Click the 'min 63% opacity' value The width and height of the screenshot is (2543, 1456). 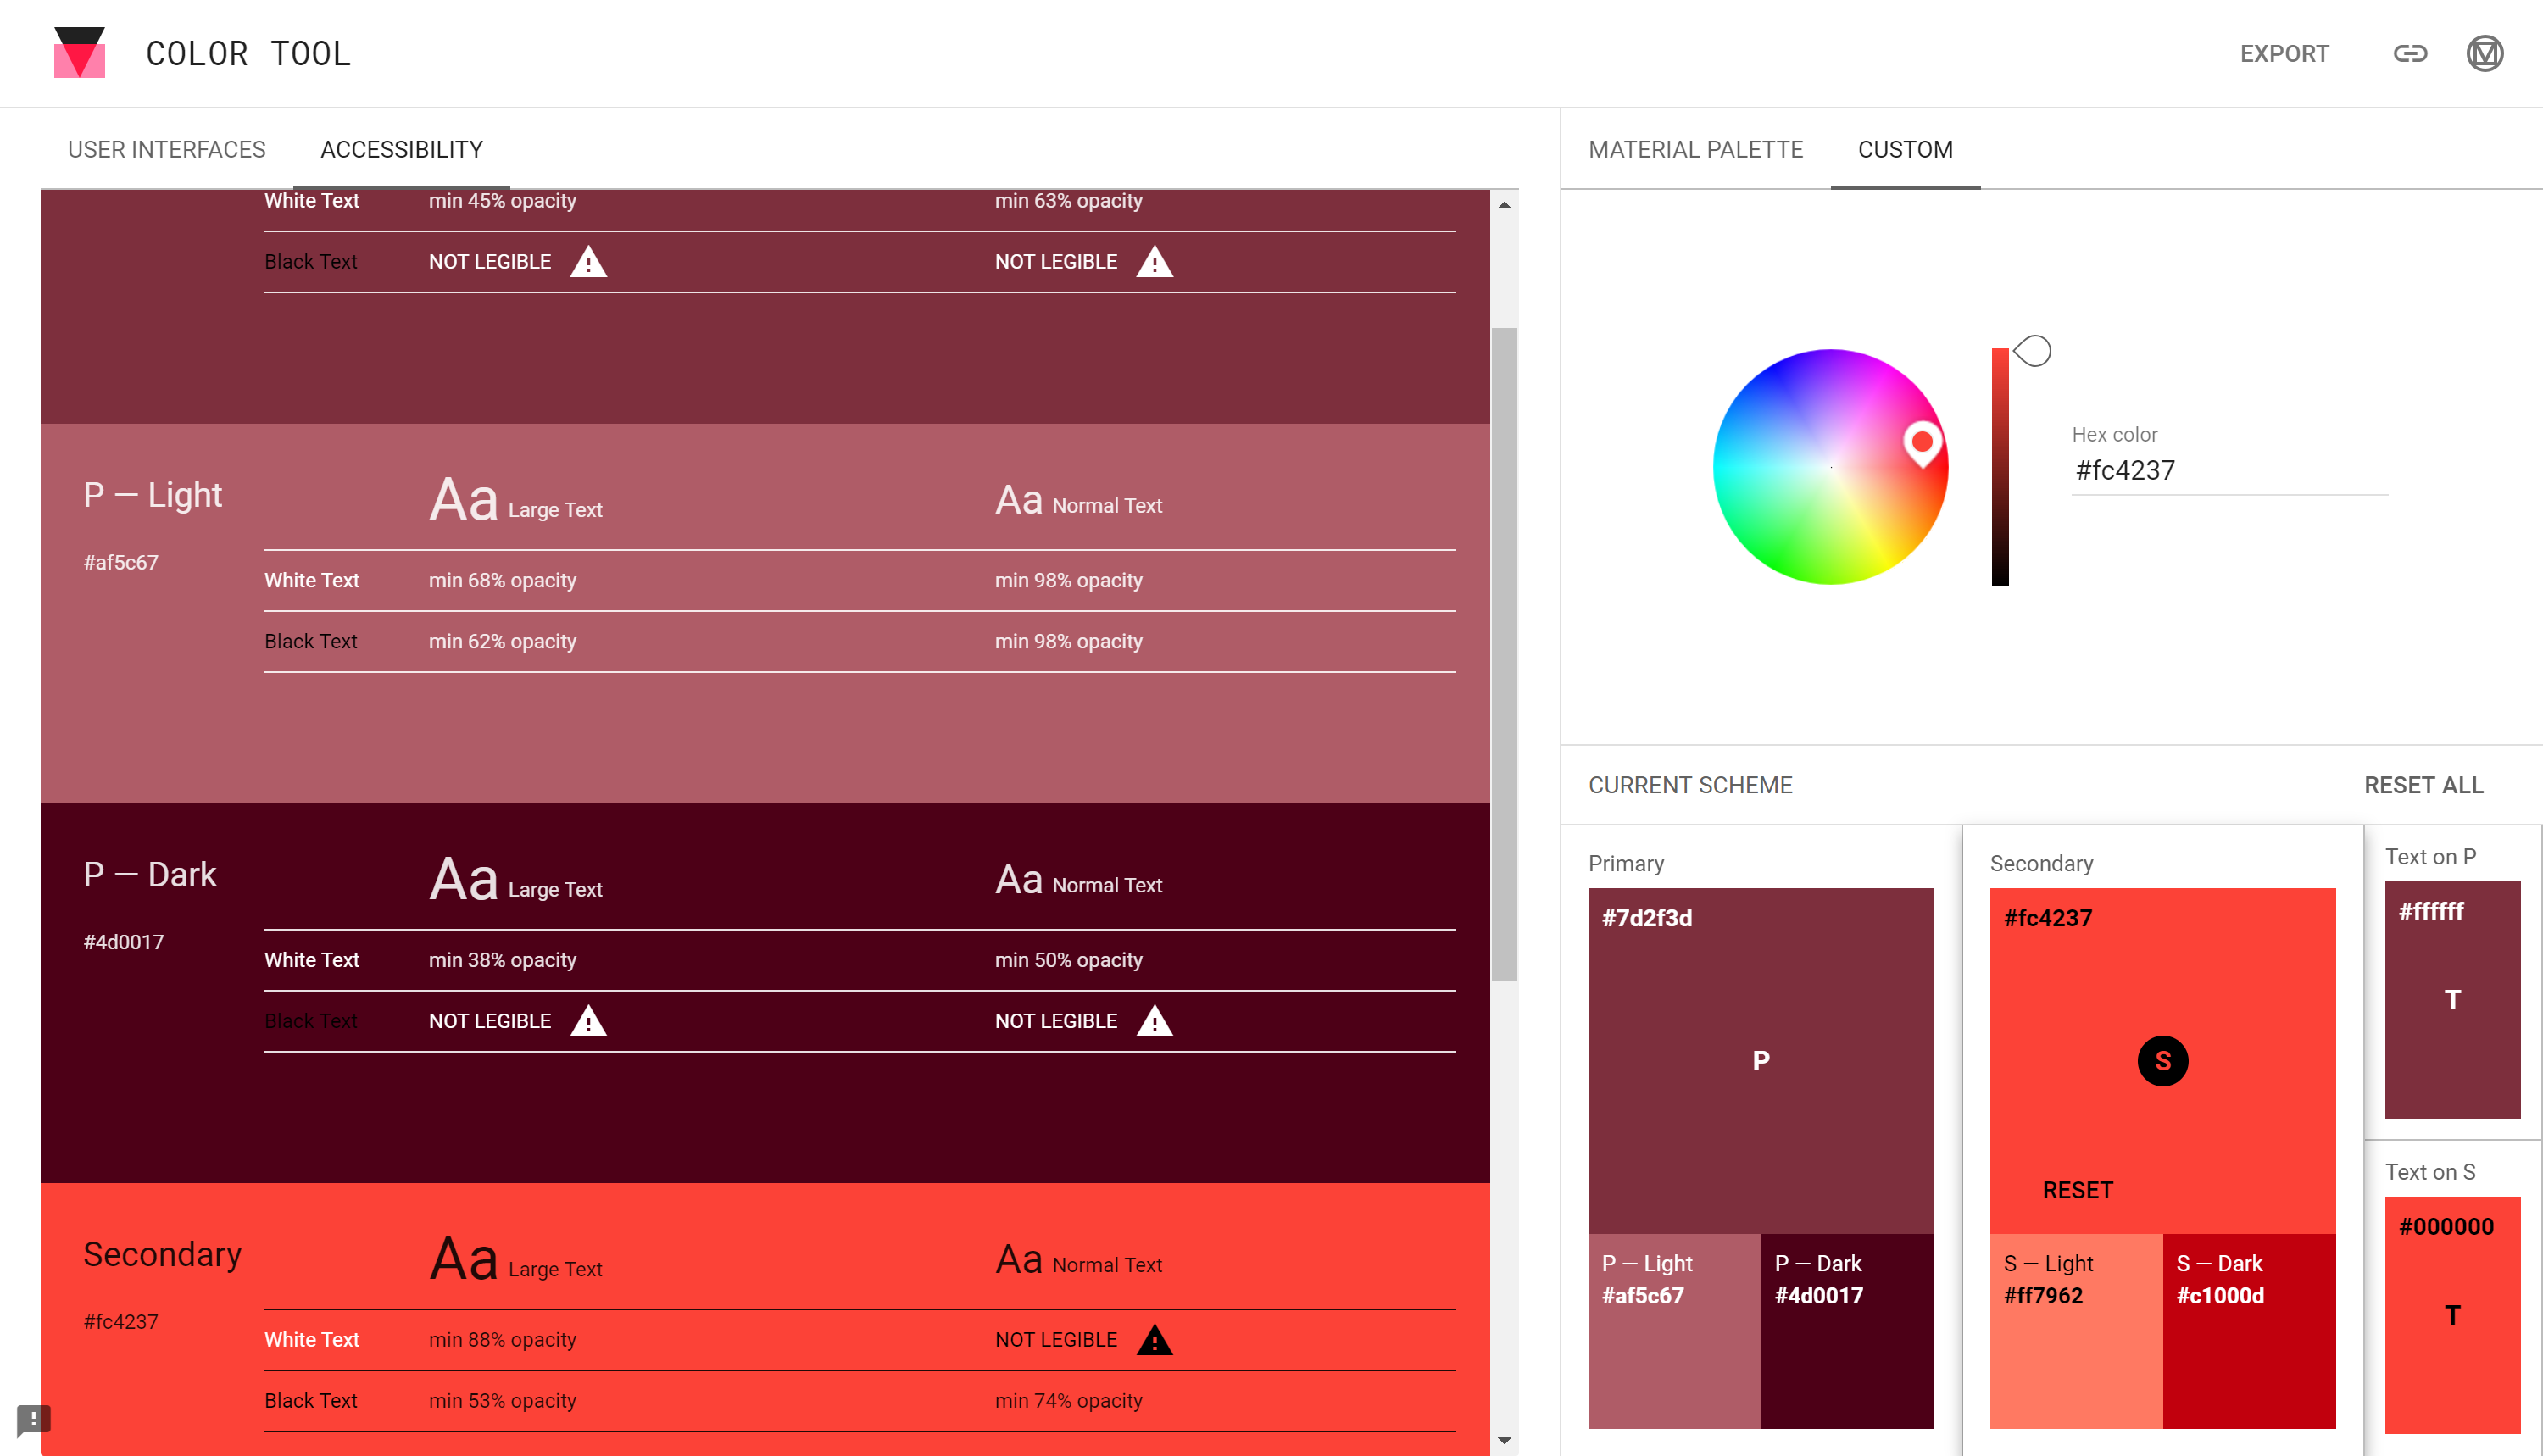1068,200
